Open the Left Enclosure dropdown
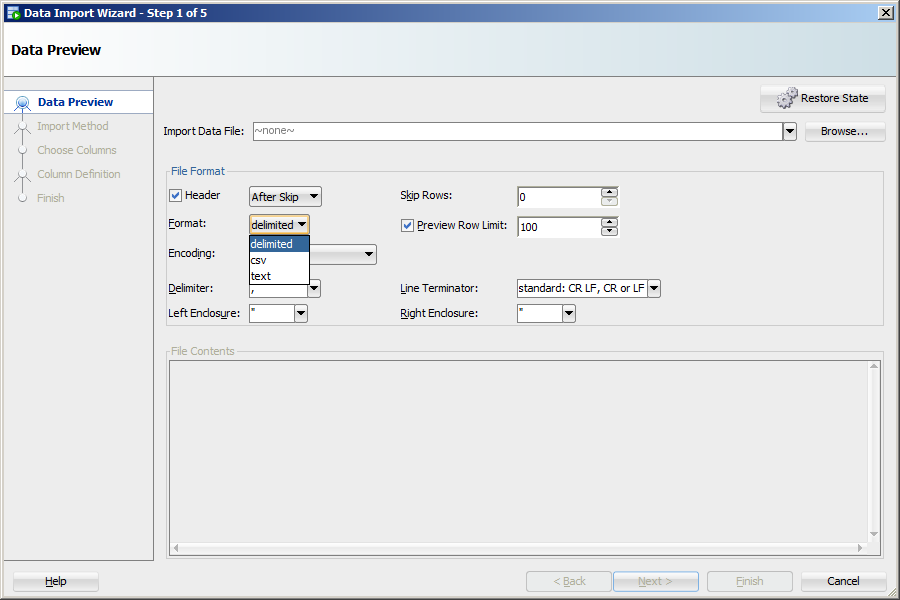 pyautogui.click(x=301, y=313)
